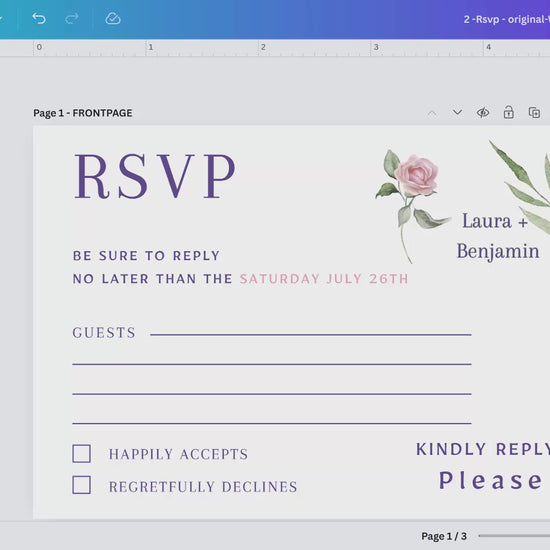Toggle the hide page eye icon
550x550 pixels.
(x=483, y=113)
